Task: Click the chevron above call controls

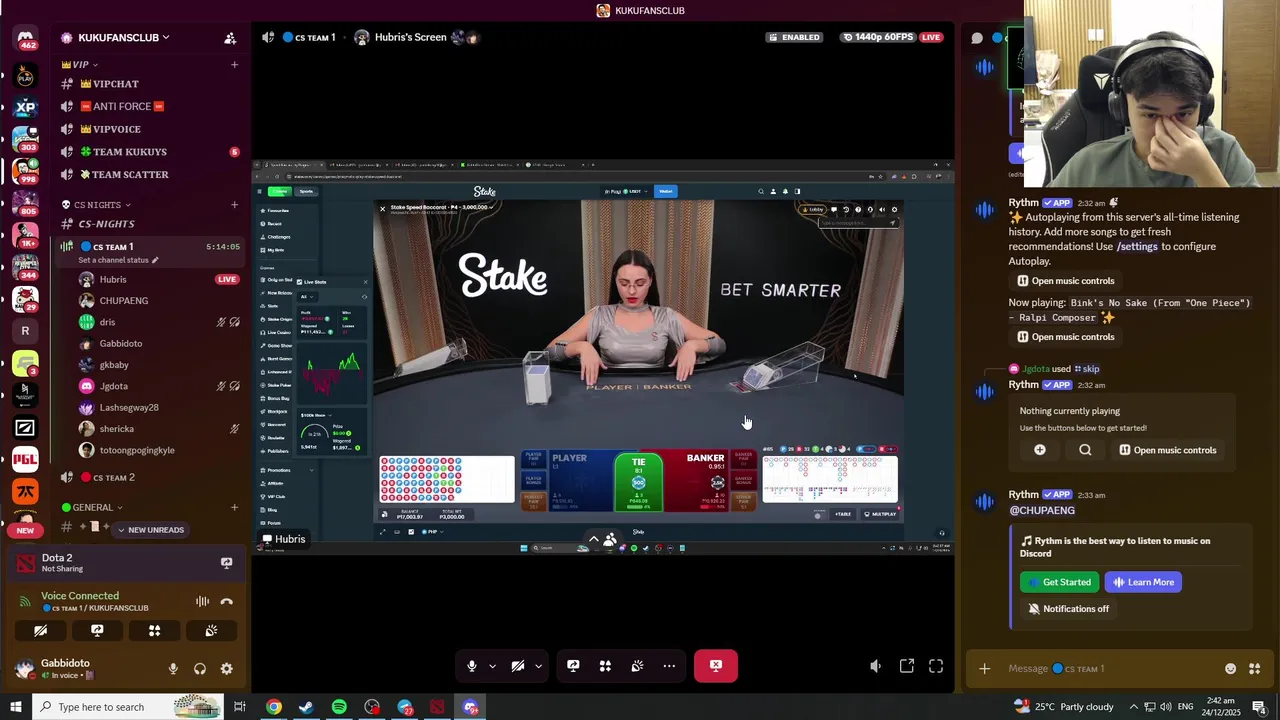Action: click(593, 539)
